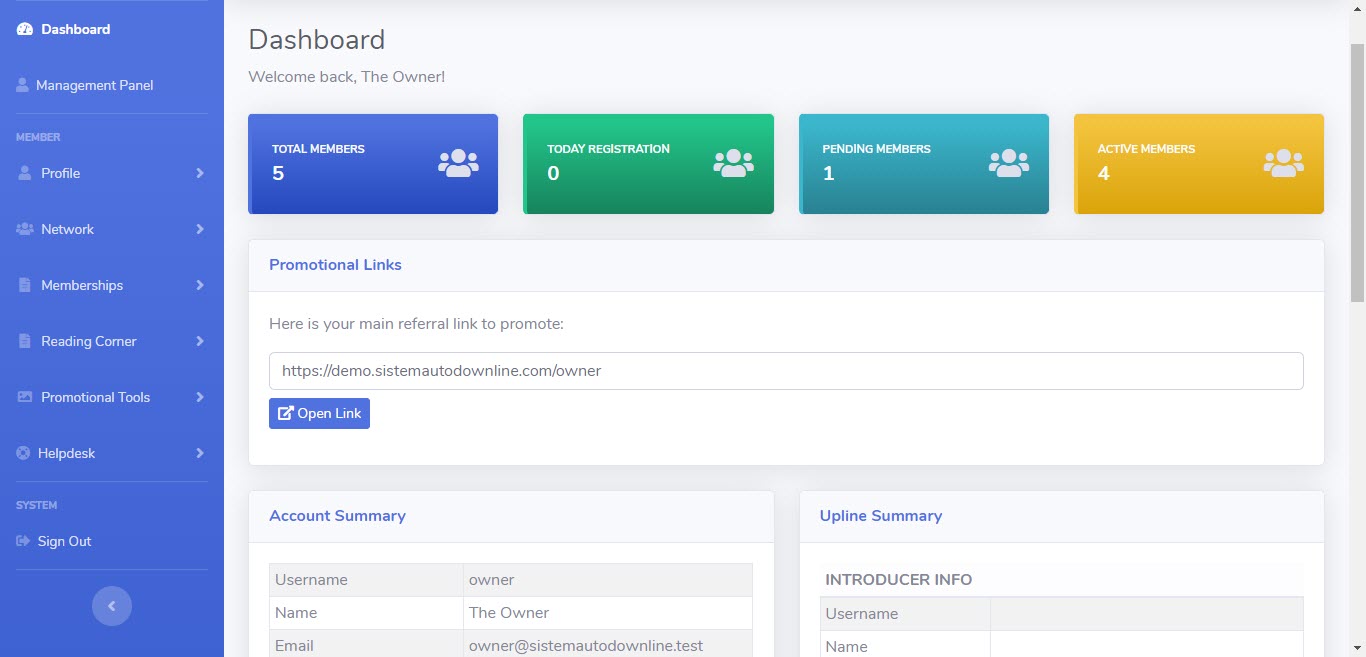Image resolution: width=1366 pixels, height=657 pixels.
Task: Click the Dashboard gauge icon in sidebar
Action: [x=25, y=29]
